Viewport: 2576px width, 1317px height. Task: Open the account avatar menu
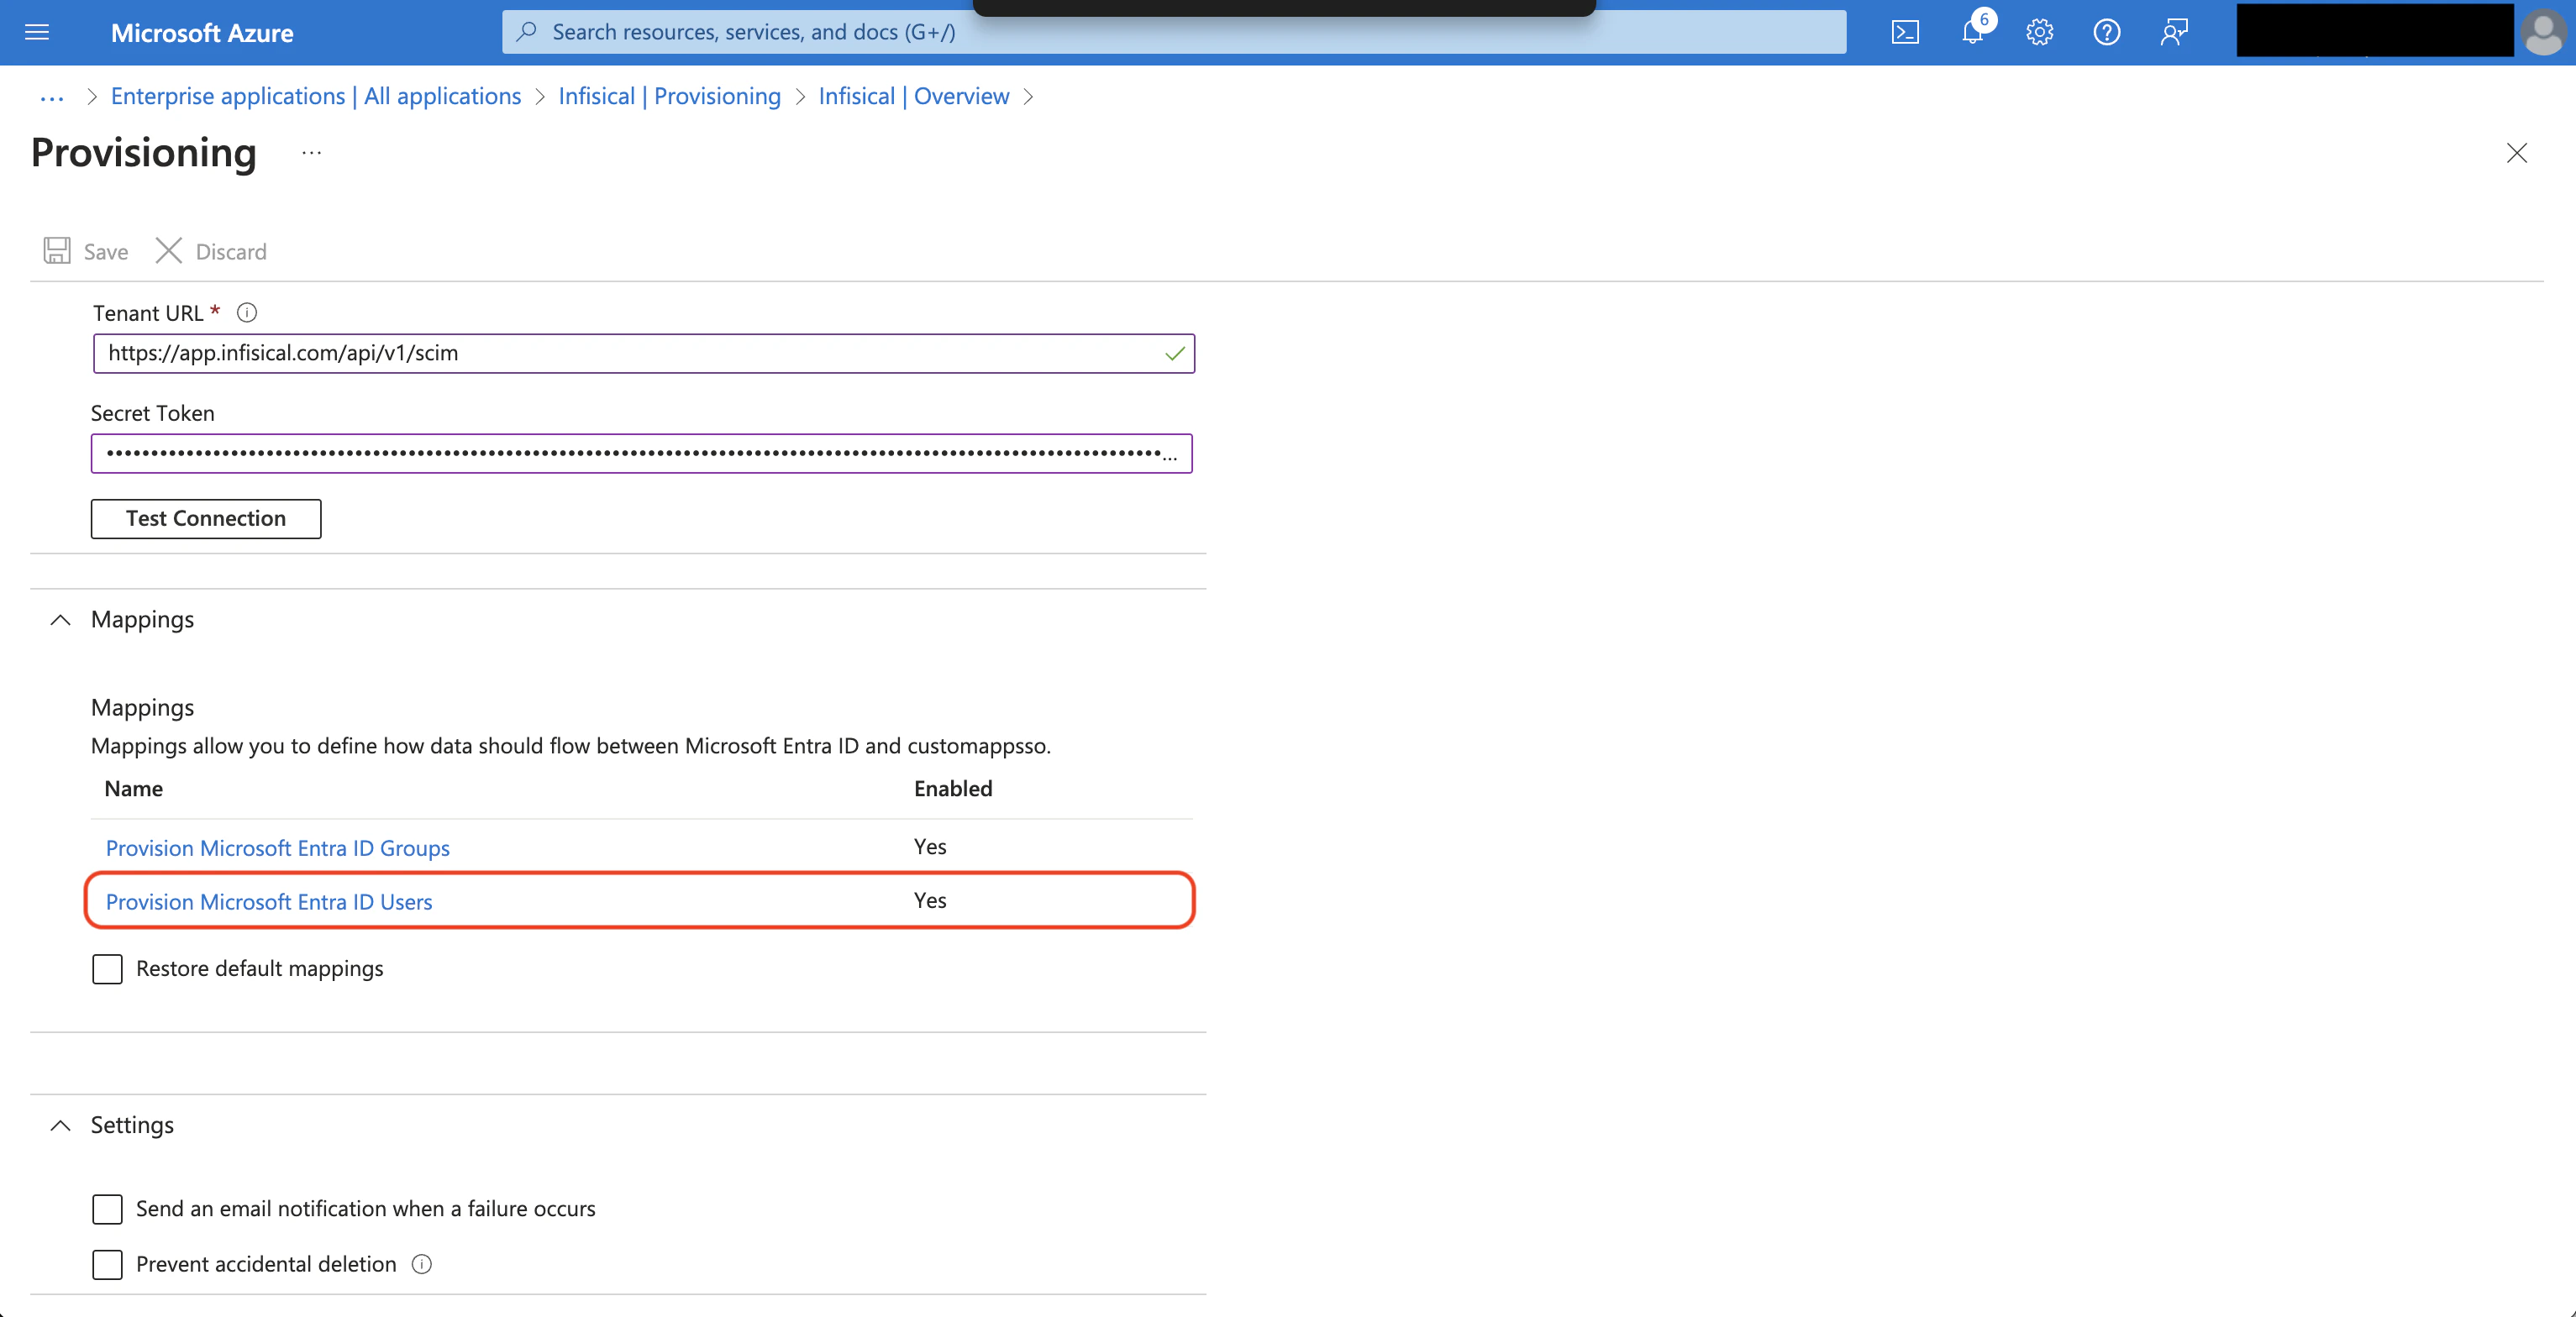[x=2543, y=32]
